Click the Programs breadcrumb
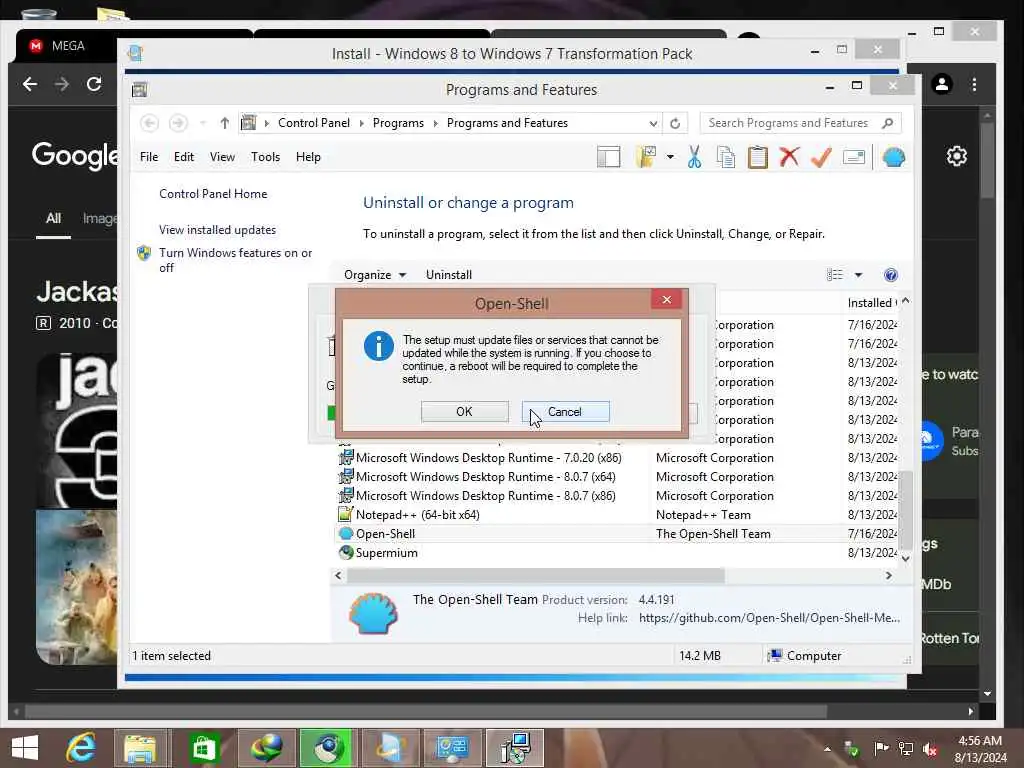Viewport: 1024px width, 768px height. pos(398,123)
